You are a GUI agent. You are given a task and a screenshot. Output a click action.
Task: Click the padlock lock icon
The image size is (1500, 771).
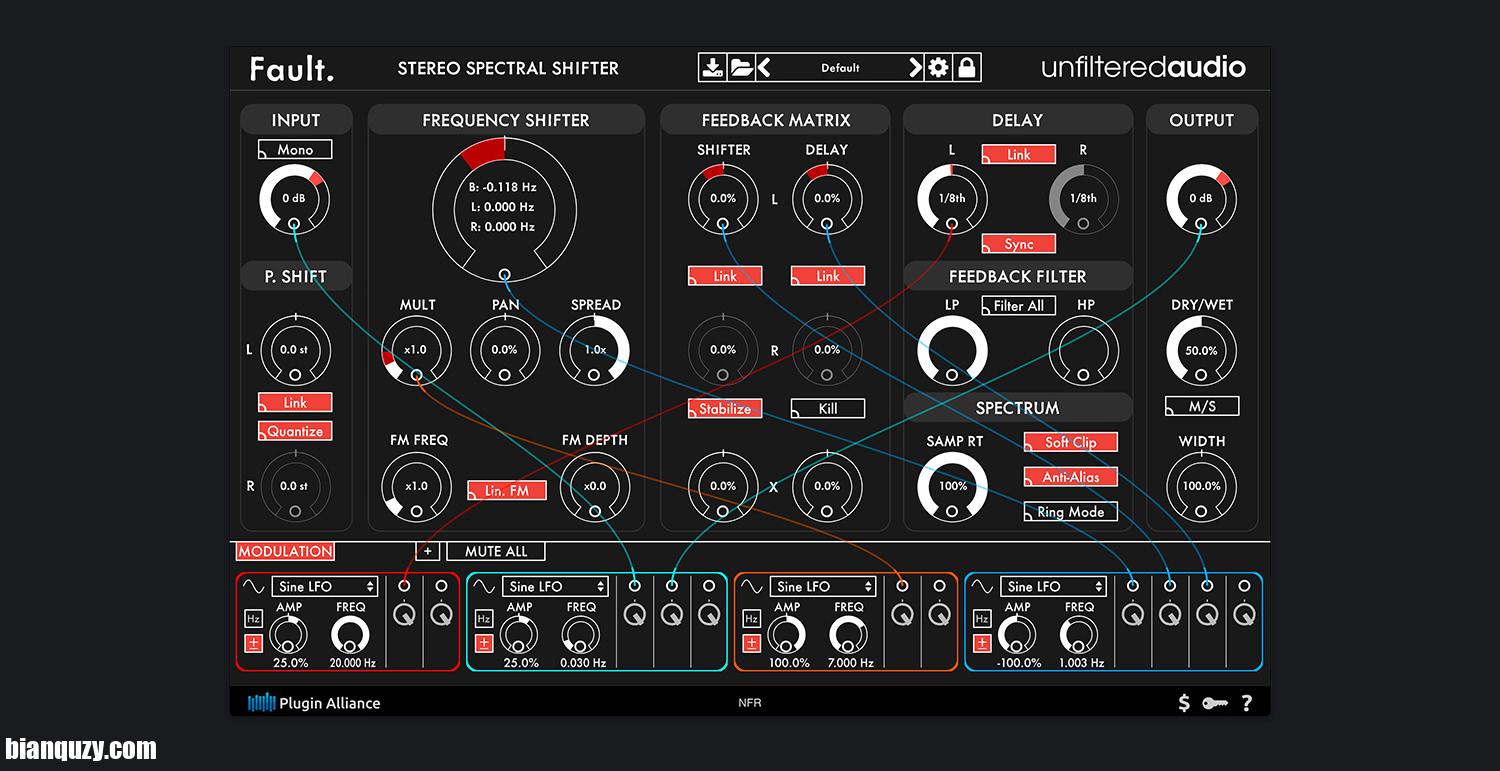tap(966, 68)
